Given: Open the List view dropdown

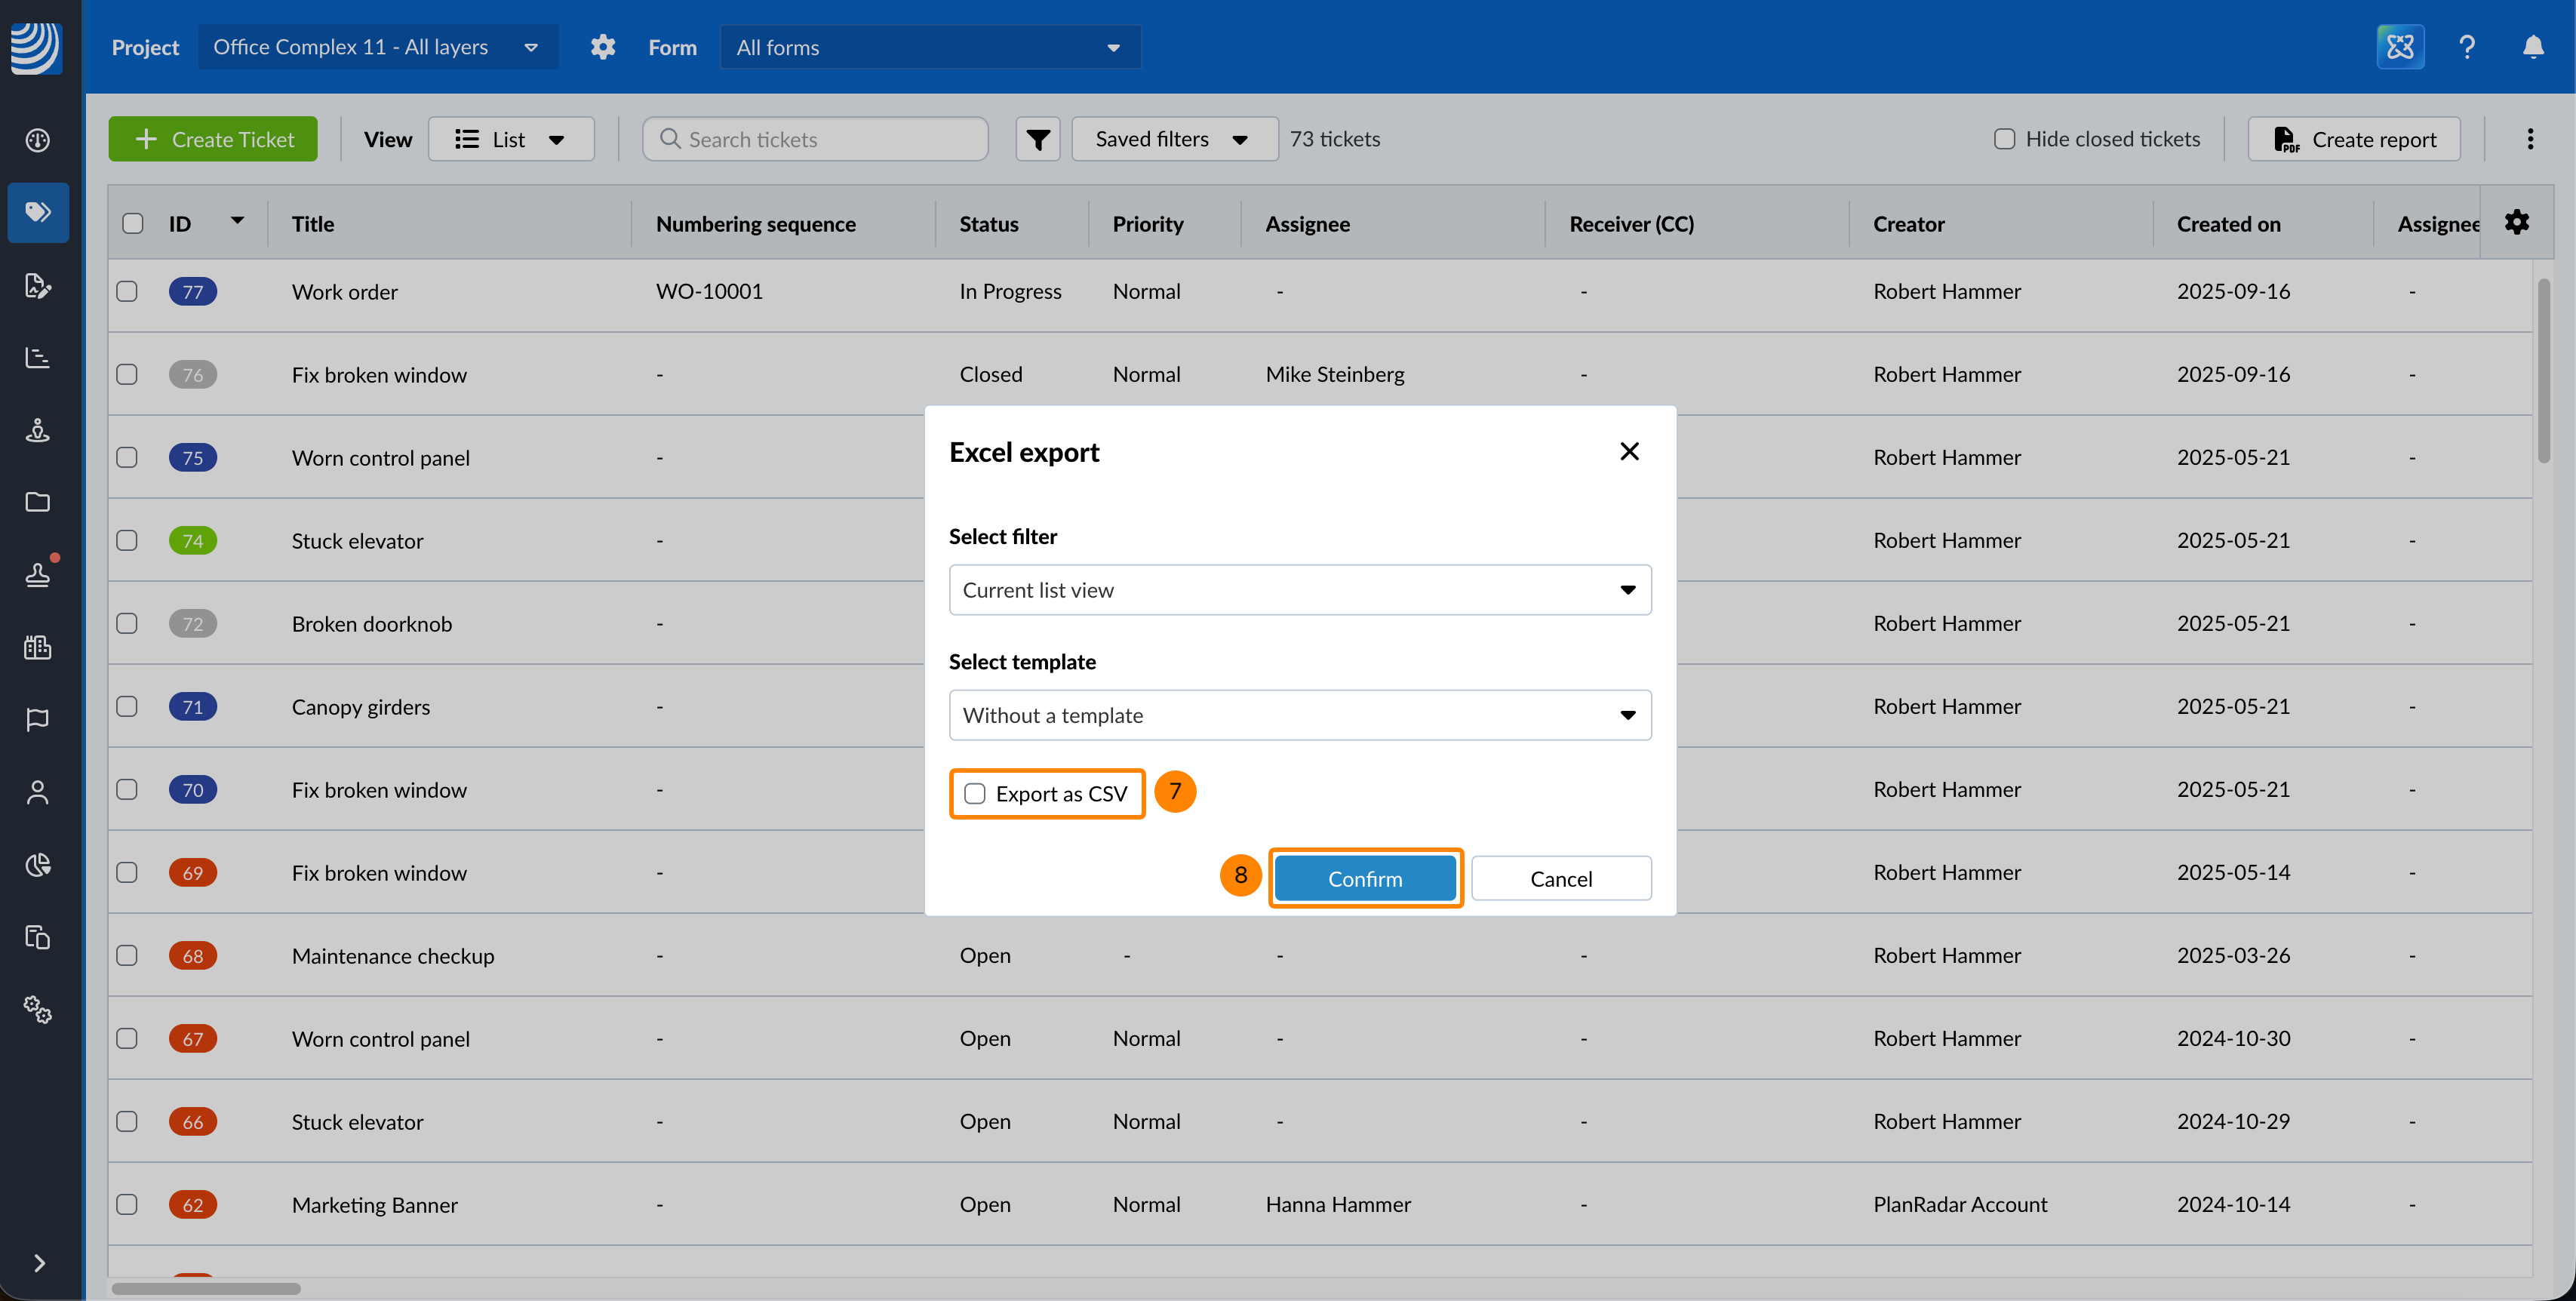Looking at the screenshot, I should click(x=511, y=139).
